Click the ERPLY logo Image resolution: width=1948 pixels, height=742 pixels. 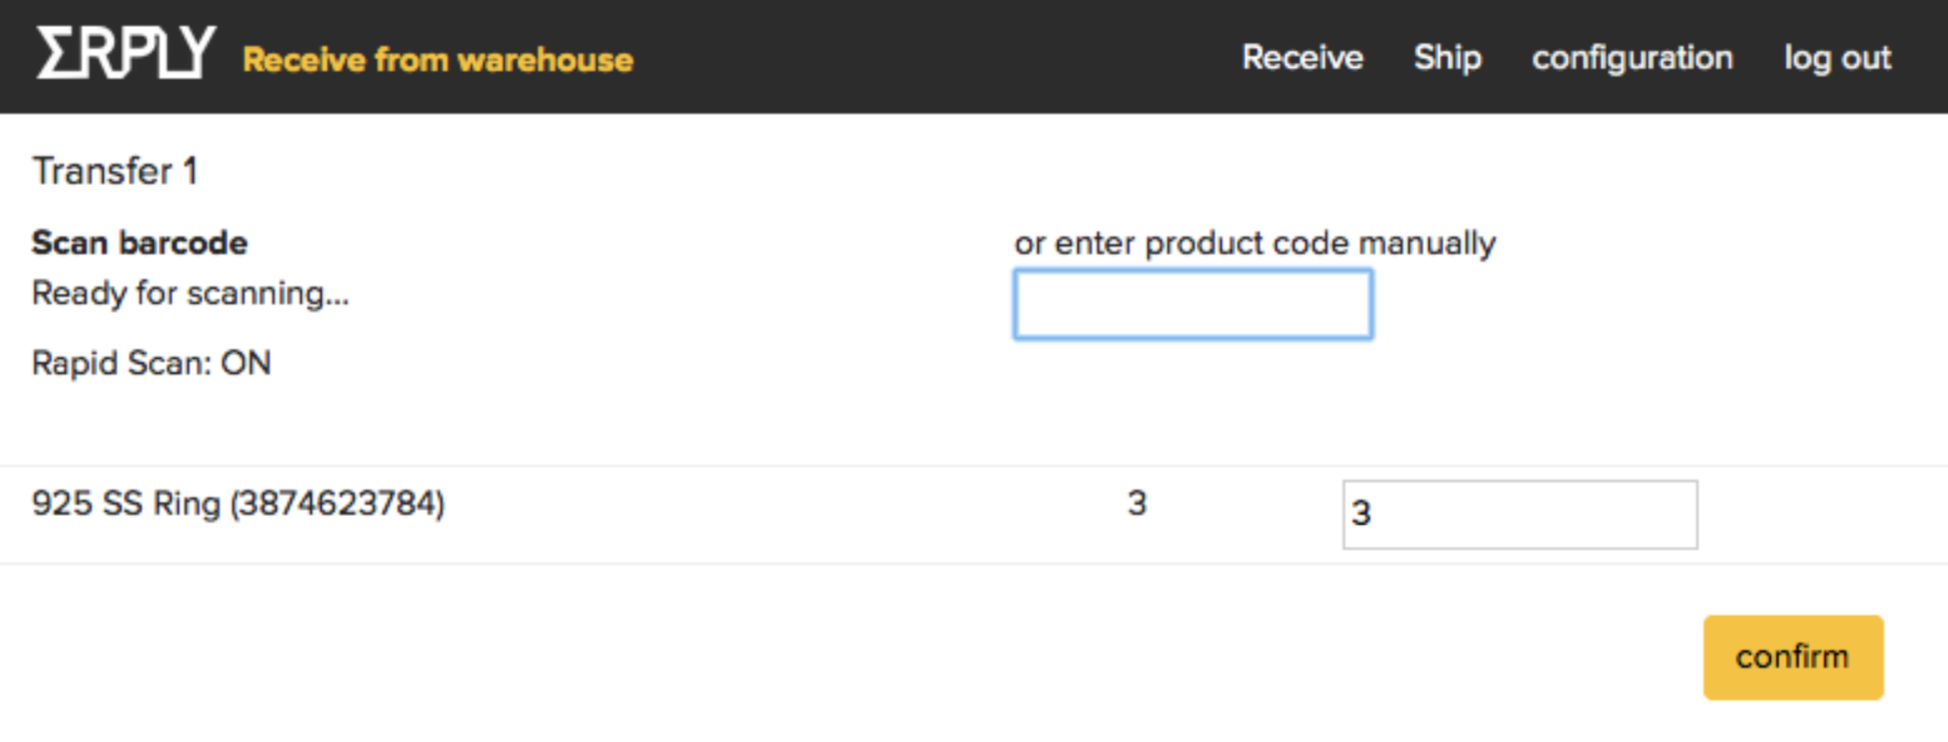click(126, 53)
